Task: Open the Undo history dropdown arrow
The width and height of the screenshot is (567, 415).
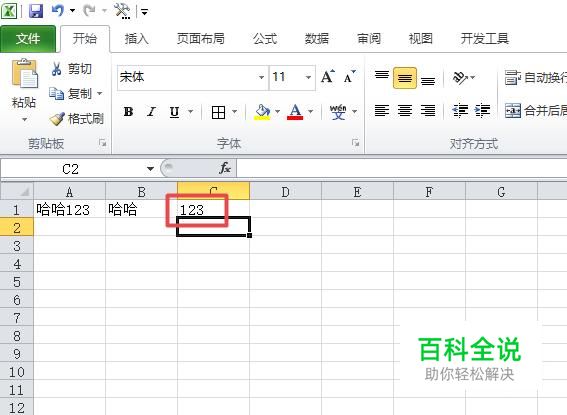Action: [72, 11]
